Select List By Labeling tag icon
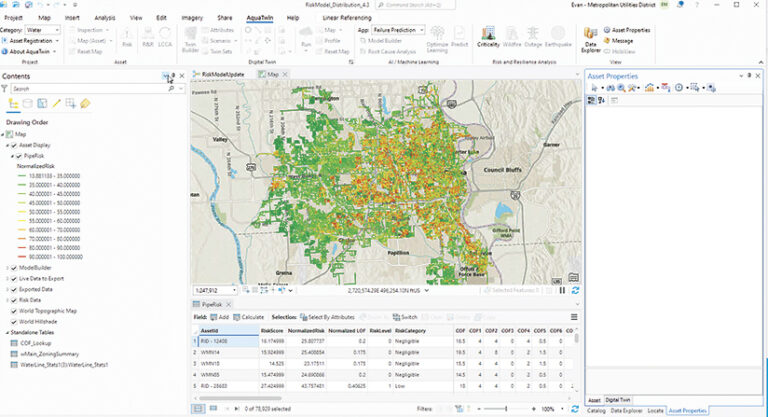Viewport: 768px width, 417px height. (x=85, y=104)
